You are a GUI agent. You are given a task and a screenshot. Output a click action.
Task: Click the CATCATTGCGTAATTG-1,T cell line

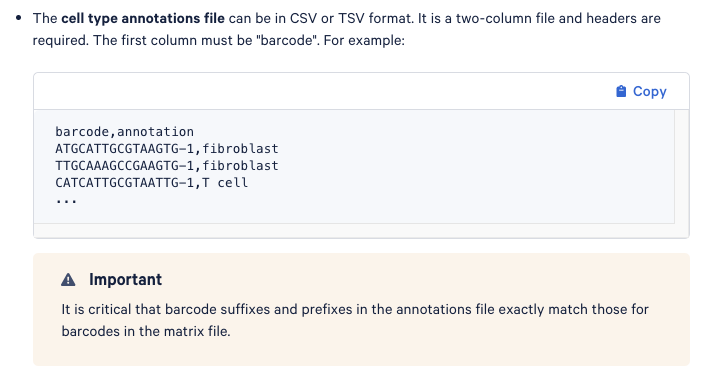(152, 183)
